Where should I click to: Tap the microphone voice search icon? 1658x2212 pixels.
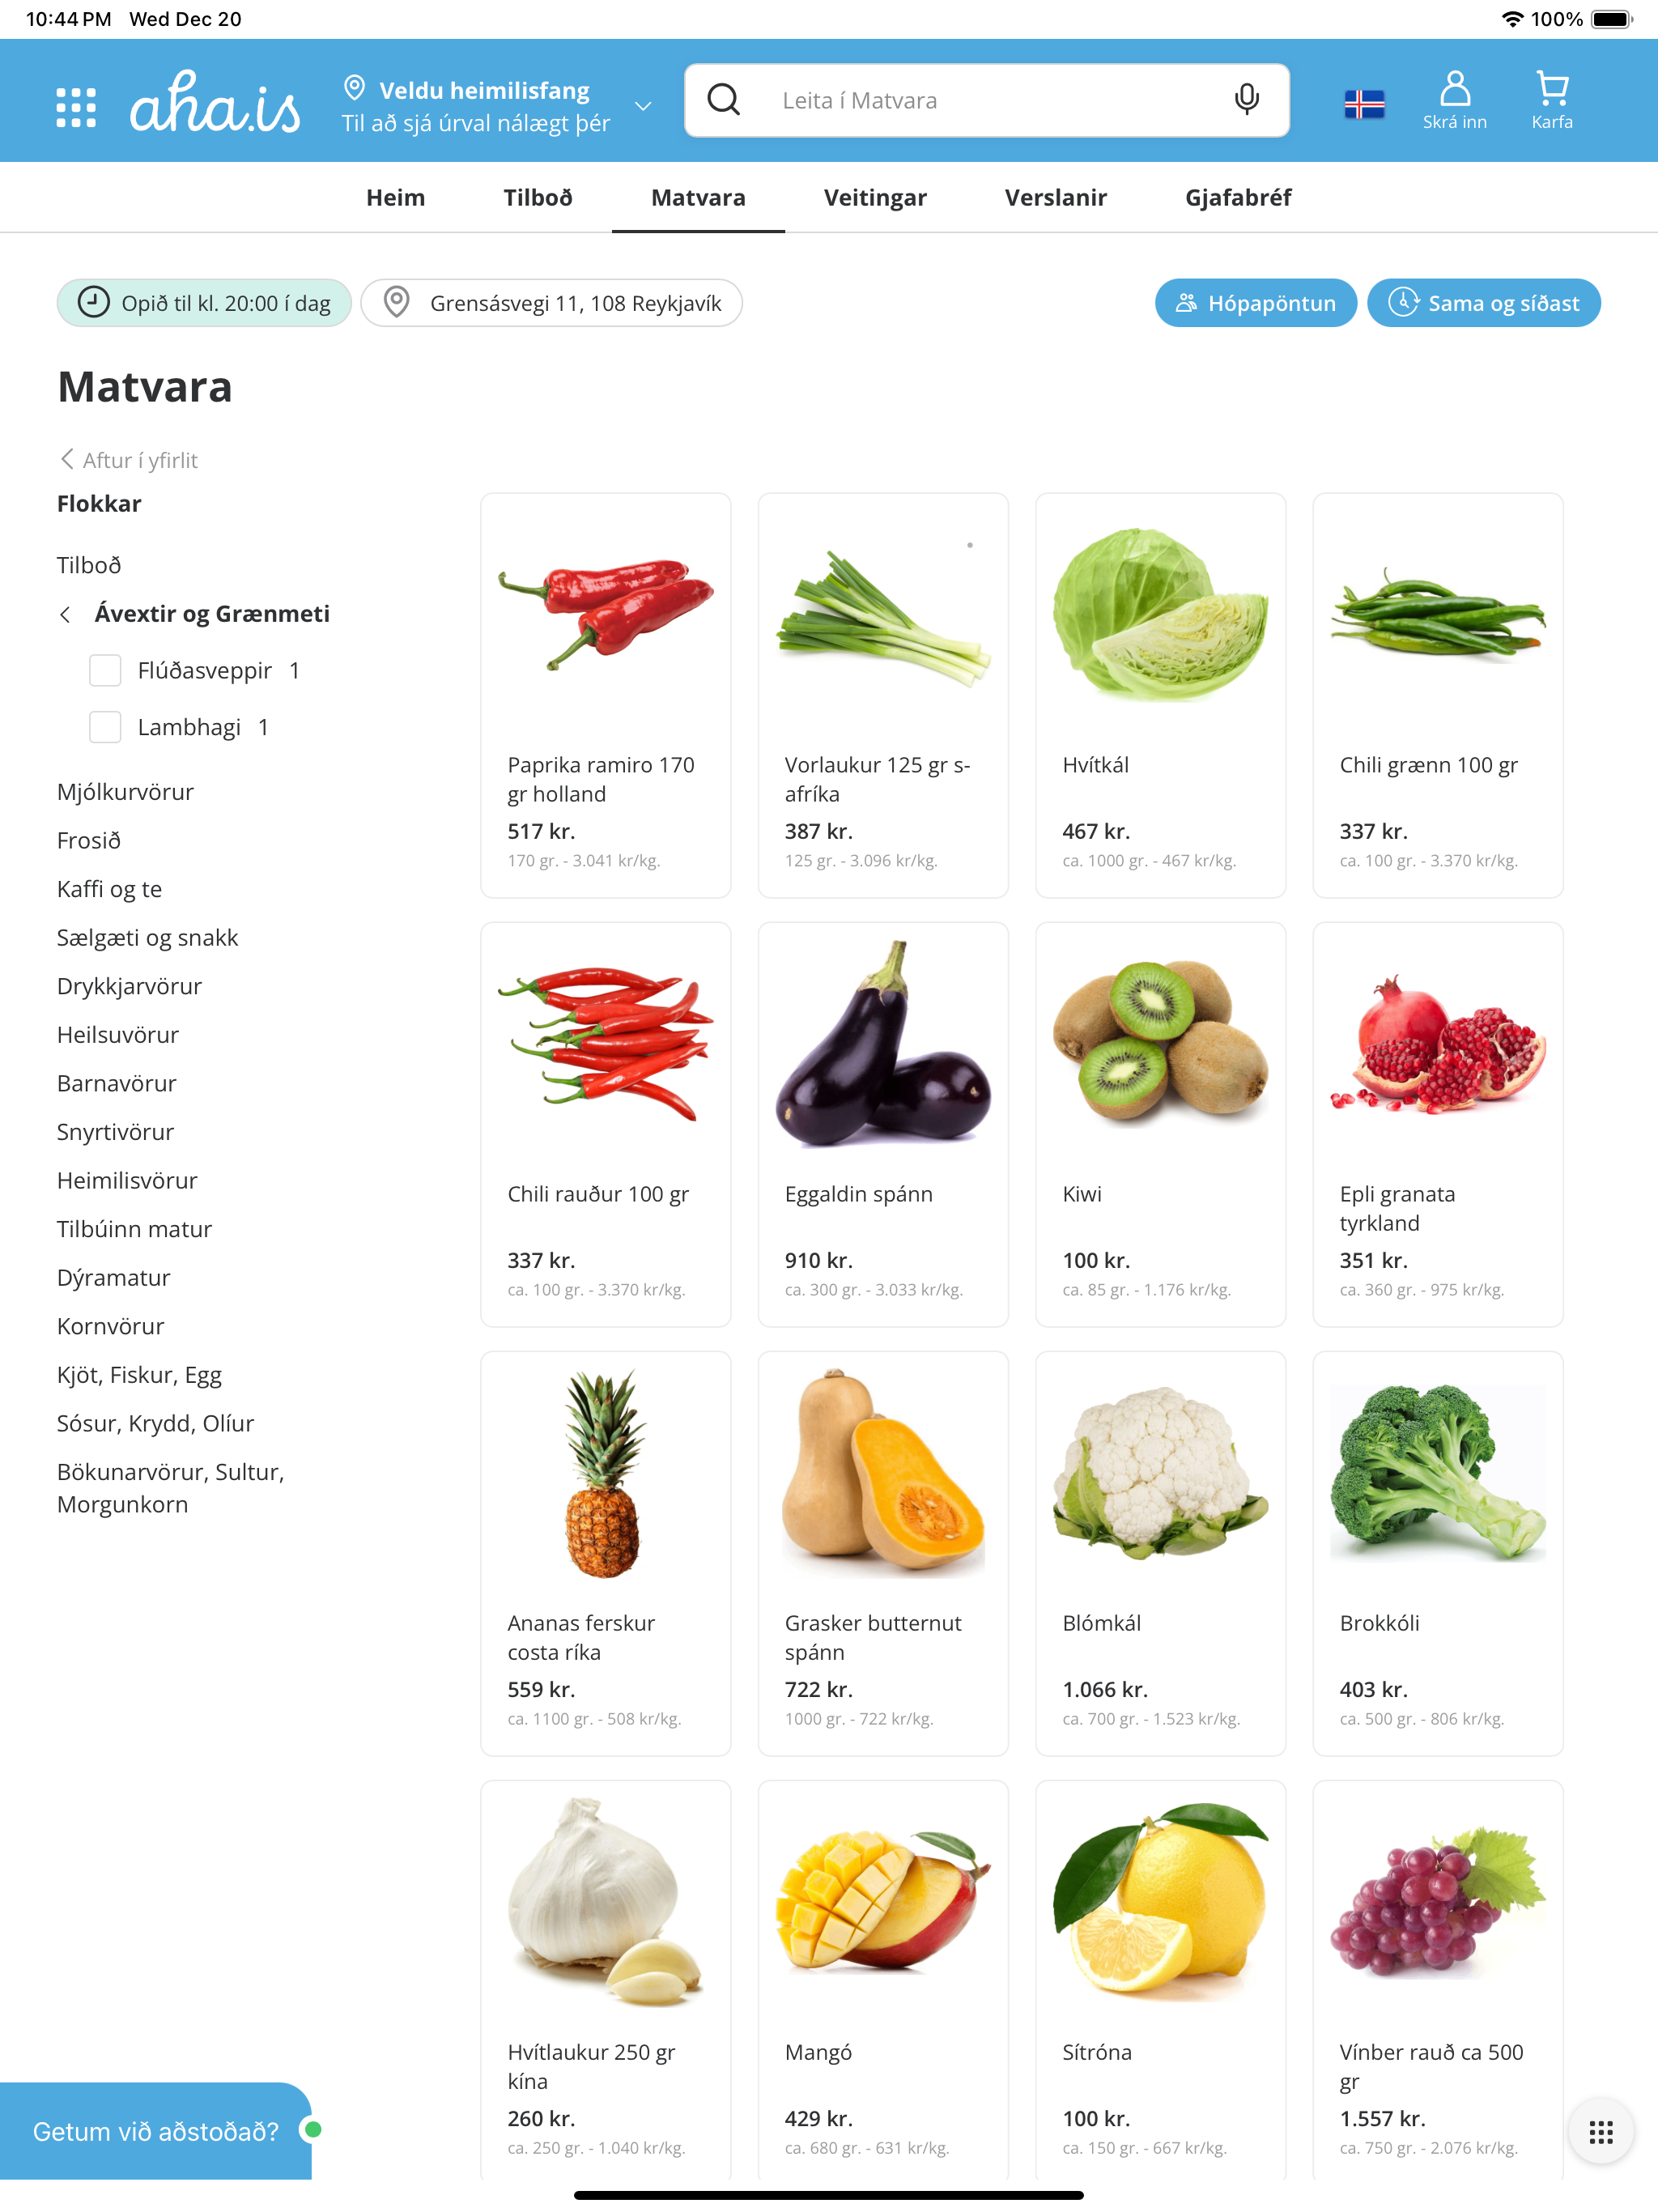(1246, 100)
